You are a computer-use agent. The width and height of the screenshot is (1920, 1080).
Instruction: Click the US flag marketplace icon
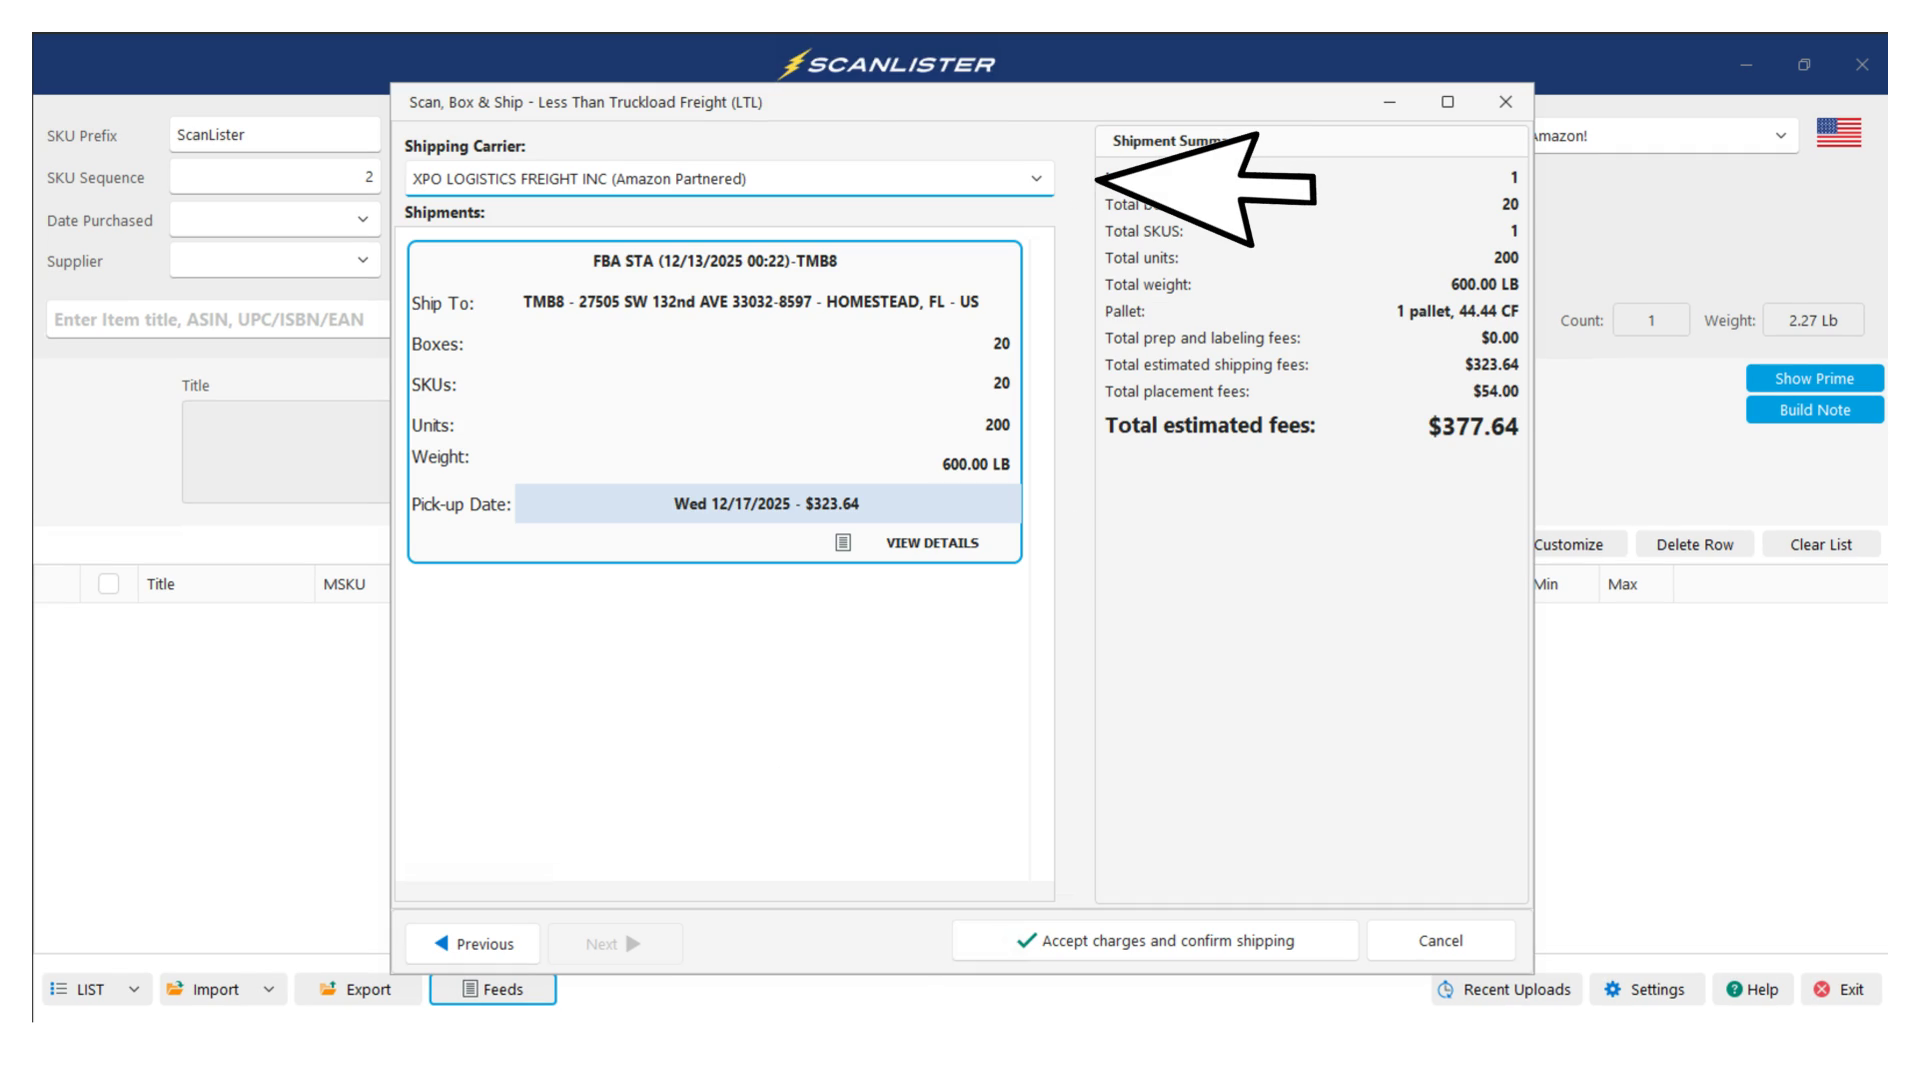(x=1838, y=133)
